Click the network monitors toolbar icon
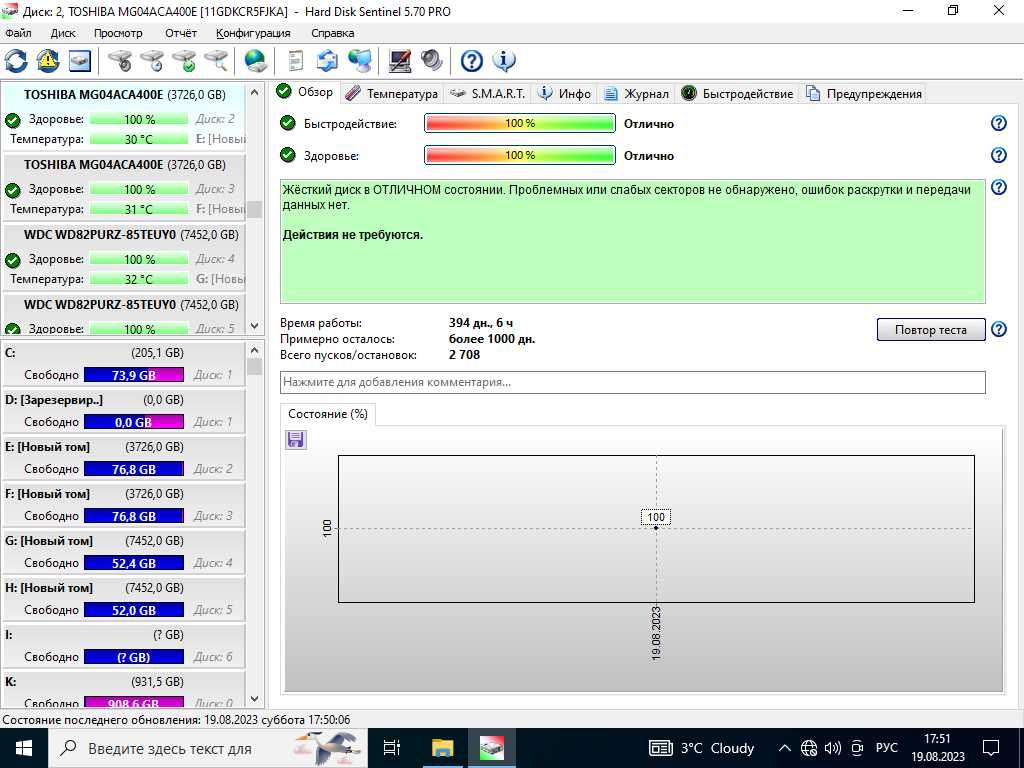This screenshot has height=768, width=1024. (x=360, y=61)
